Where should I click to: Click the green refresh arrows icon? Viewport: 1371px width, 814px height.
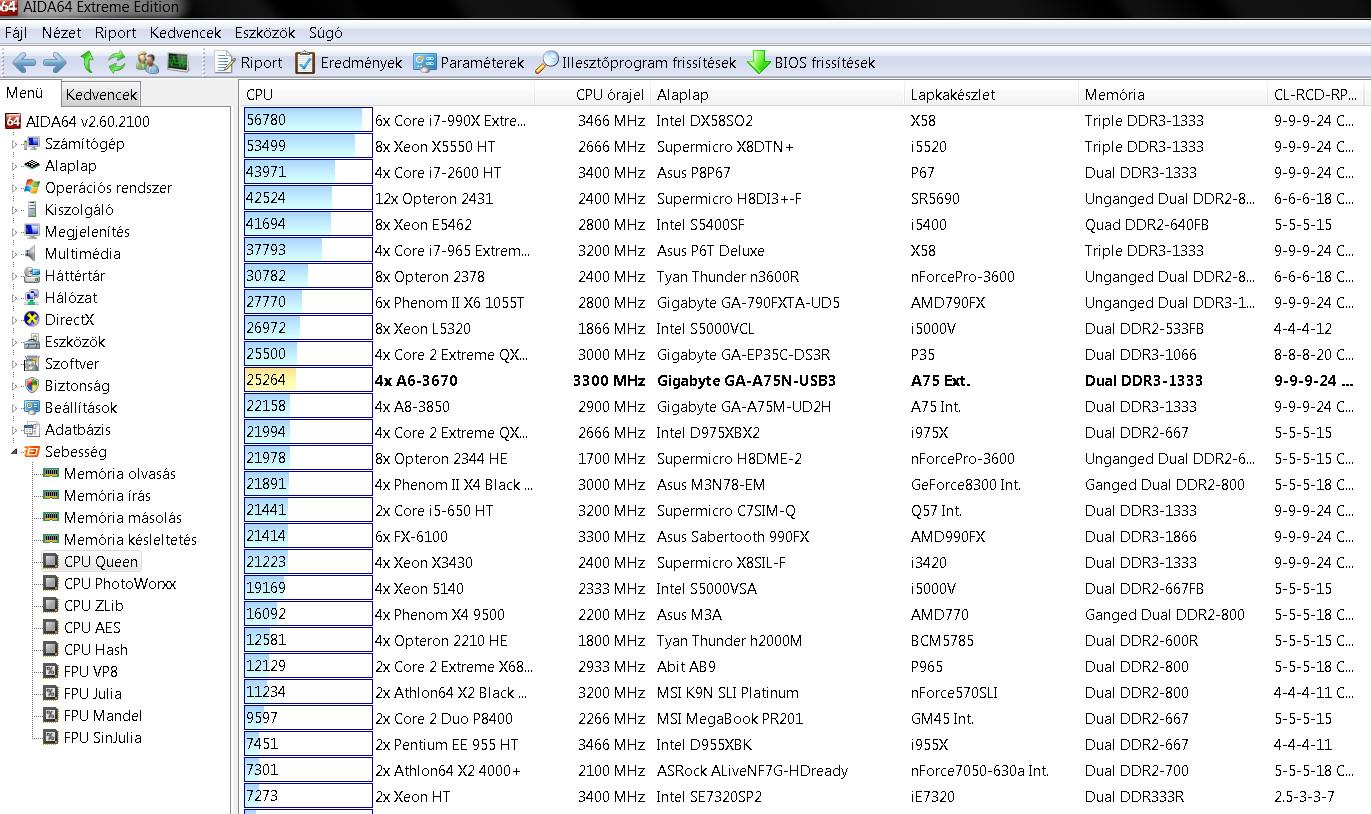tap(117, 62)
